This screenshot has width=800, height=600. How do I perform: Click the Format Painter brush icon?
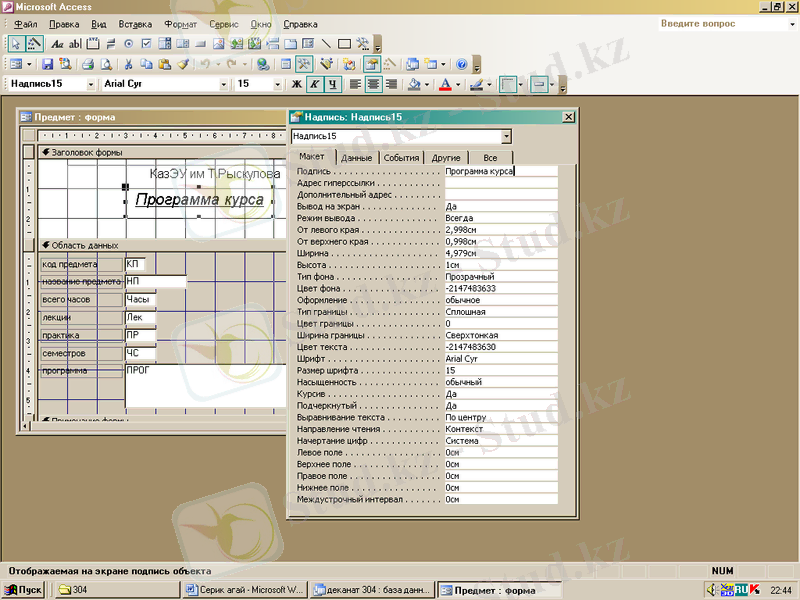[182, 64]
